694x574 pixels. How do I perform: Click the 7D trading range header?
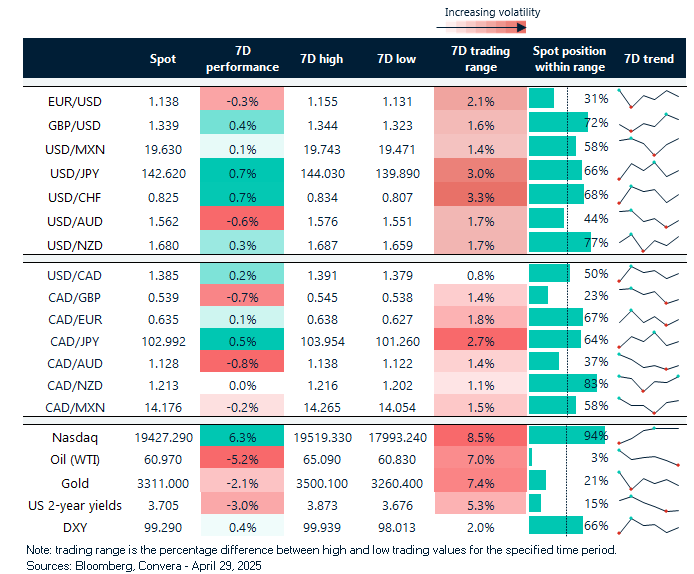point(475,59)
